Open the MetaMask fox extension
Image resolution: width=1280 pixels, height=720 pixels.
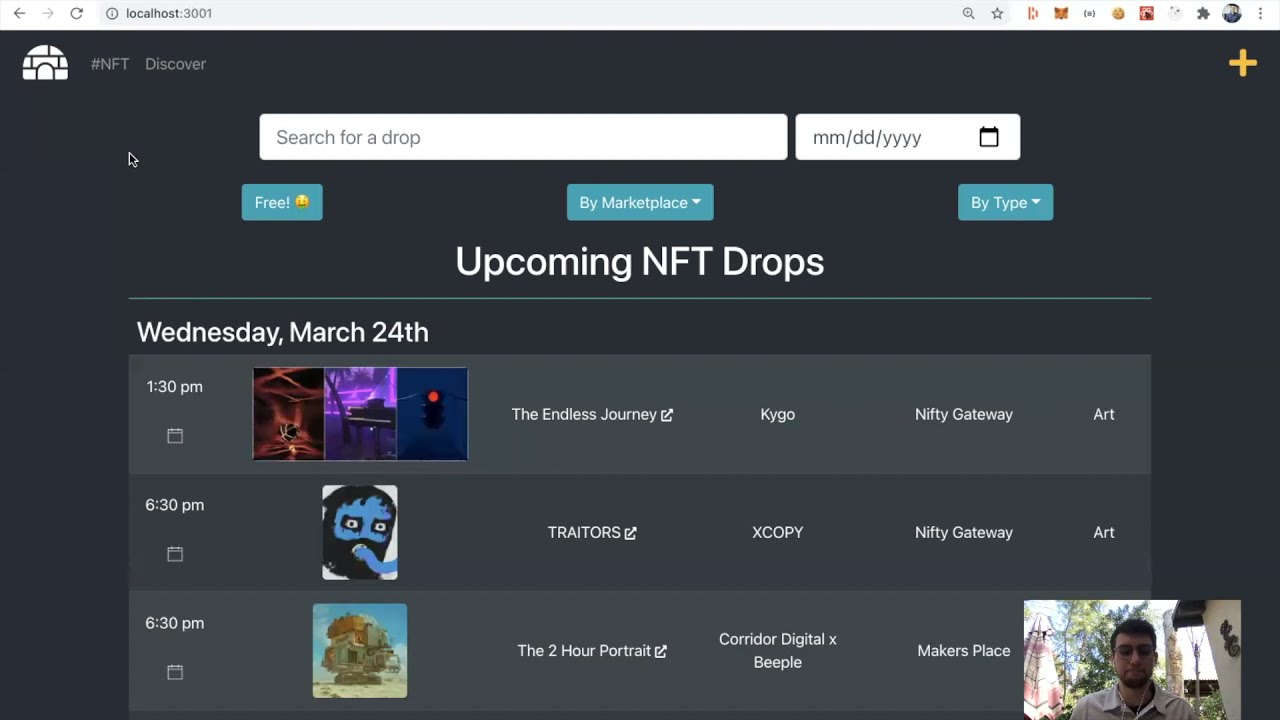pos(1061,13)
